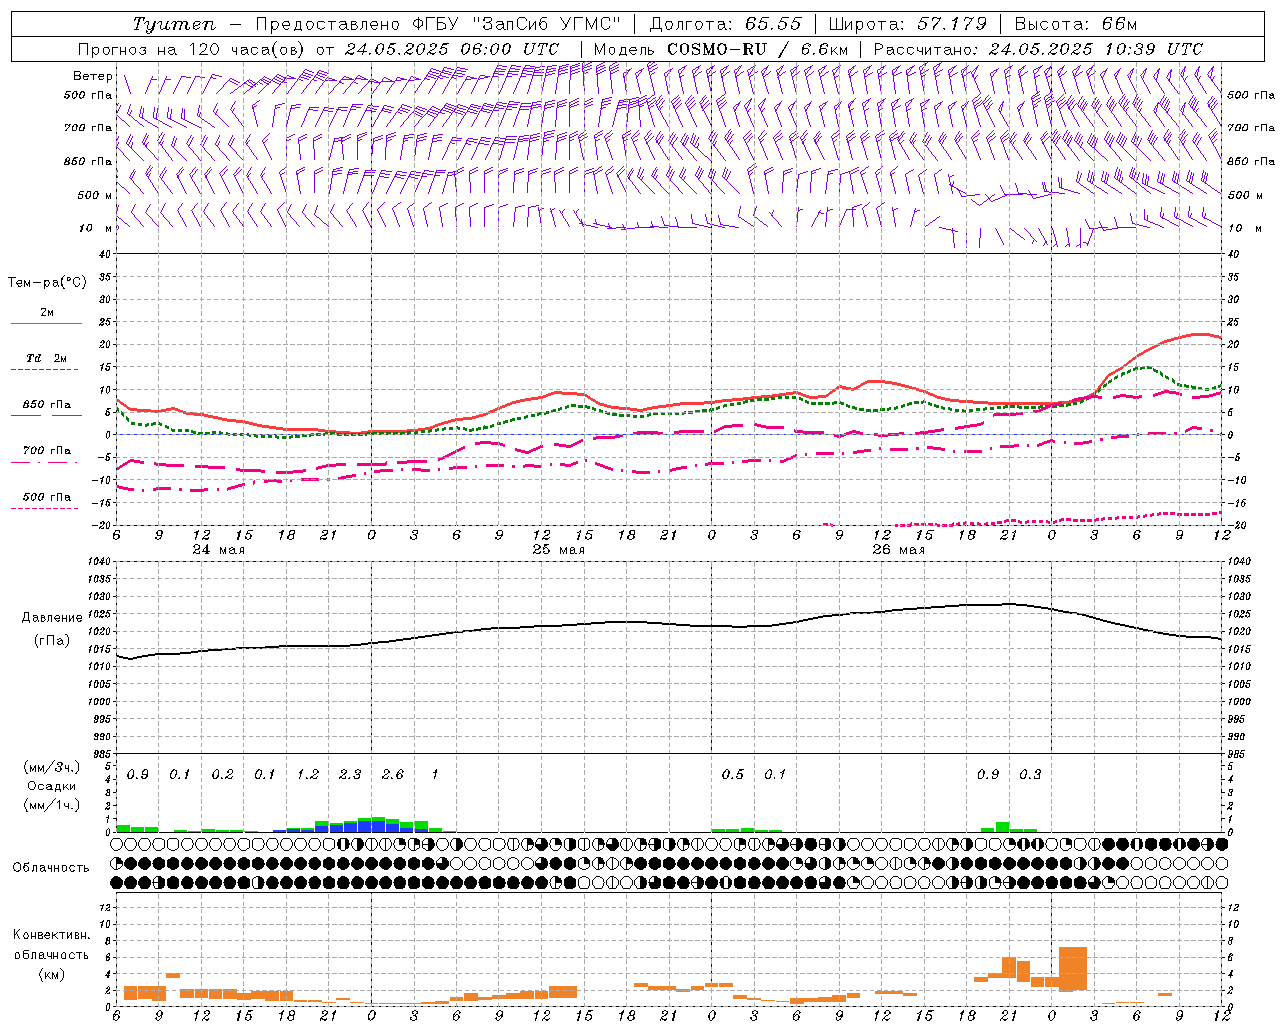
Task: Click the "Осадки" precipitation label
Action: [x=50, y=786]
